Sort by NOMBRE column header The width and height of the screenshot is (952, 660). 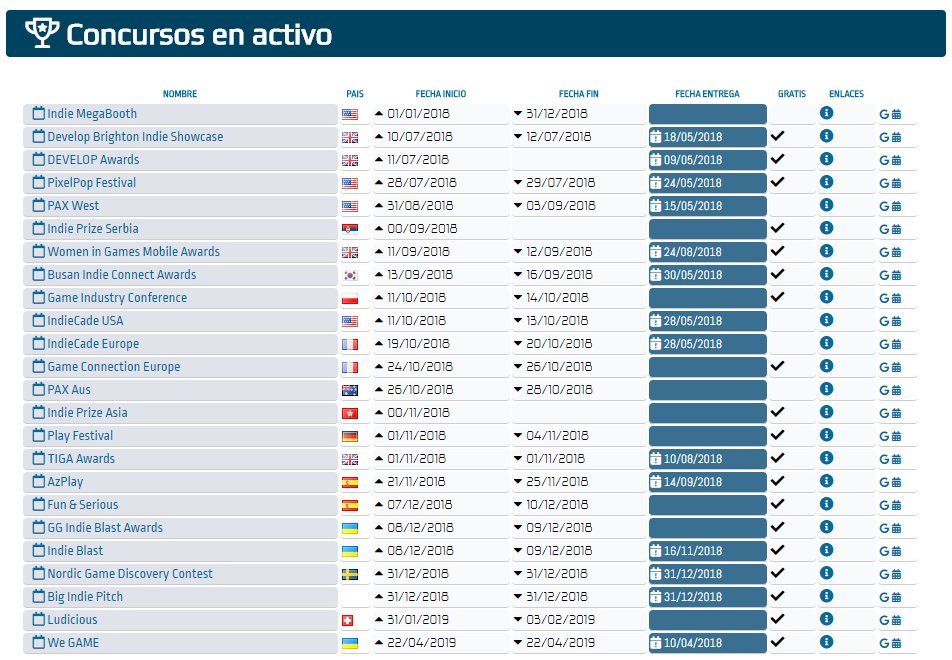(180, 94)
